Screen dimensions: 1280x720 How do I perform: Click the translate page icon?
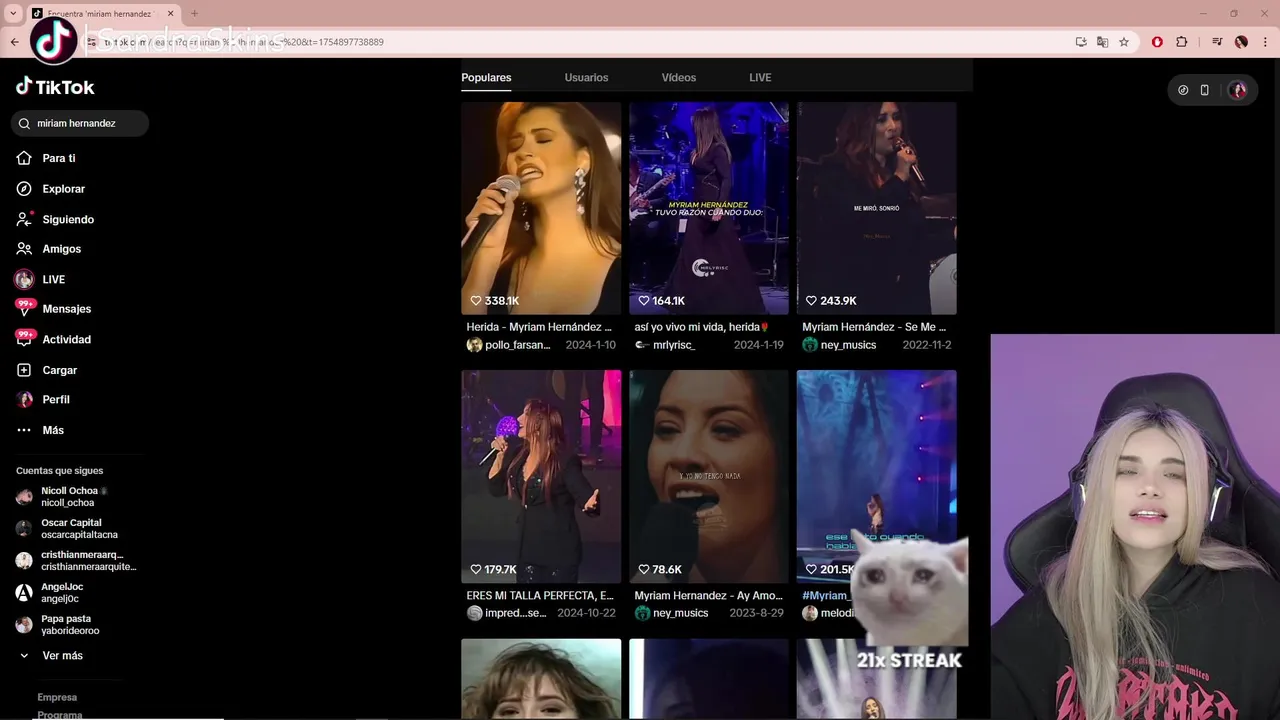[1102, 42]
